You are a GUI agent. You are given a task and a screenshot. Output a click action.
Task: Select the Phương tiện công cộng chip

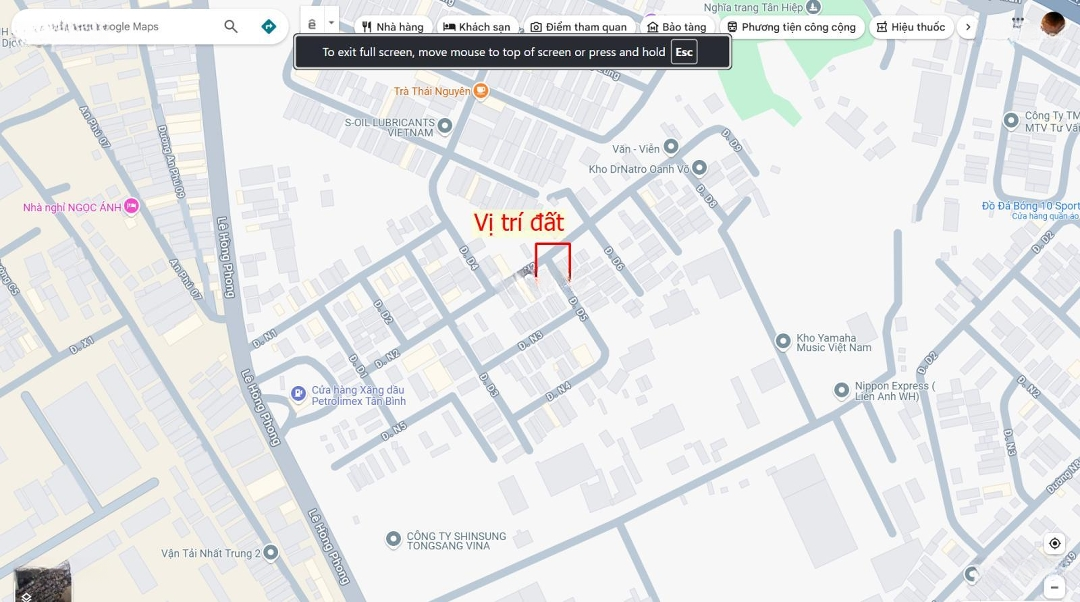click(792, 27)
